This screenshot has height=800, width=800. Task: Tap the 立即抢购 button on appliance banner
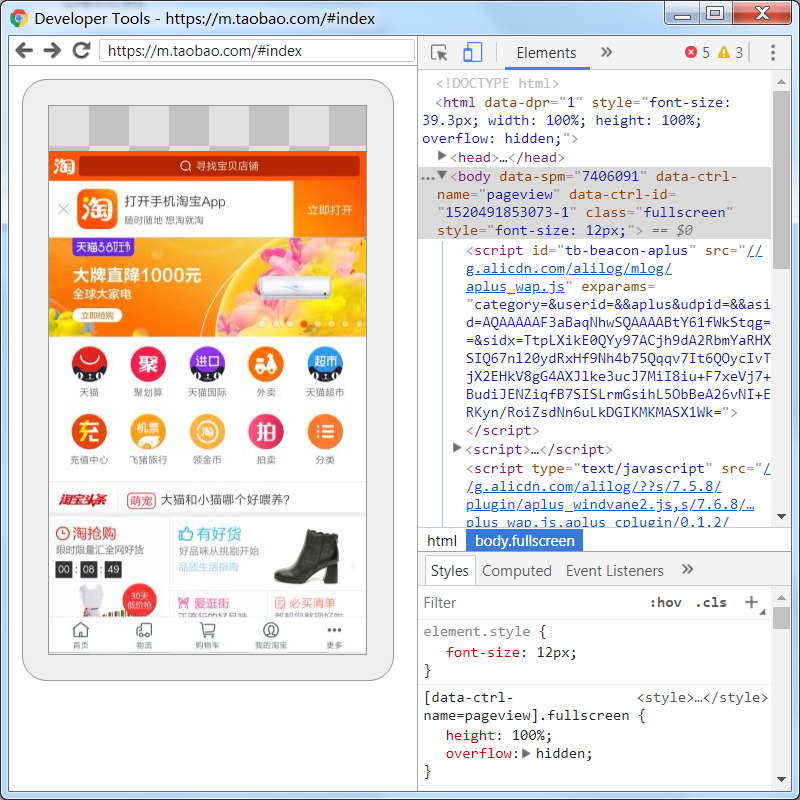[x=97, y=315]
